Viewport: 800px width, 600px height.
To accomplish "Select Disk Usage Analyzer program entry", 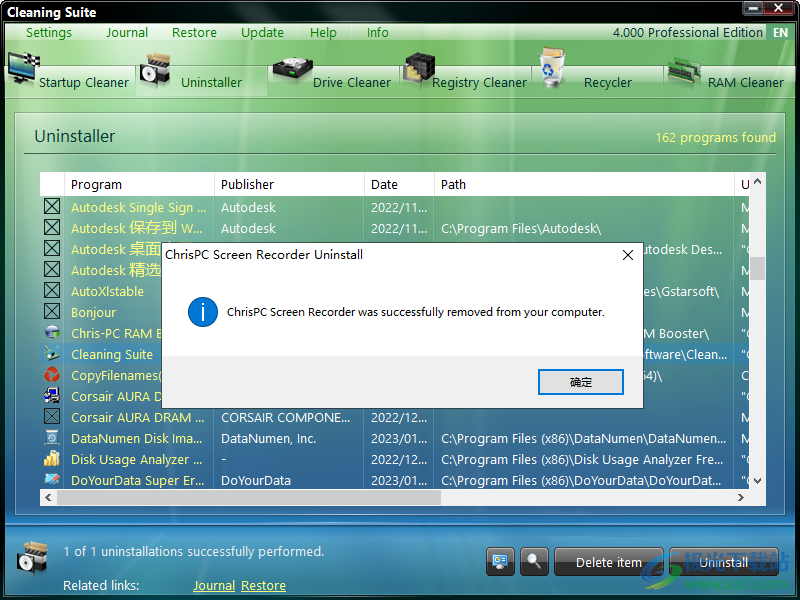I will [x=137, y=459].
